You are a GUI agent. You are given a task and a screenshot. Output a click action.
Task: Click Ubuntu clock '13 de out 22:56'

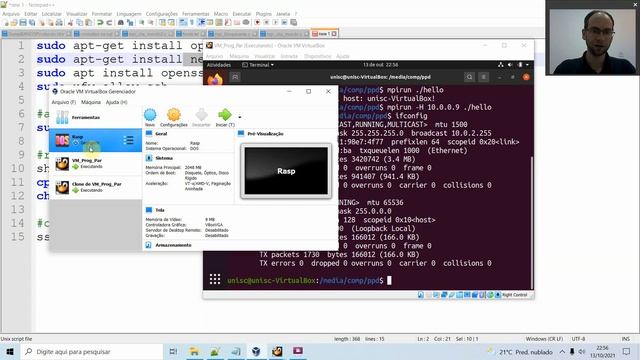pos(380,65)
